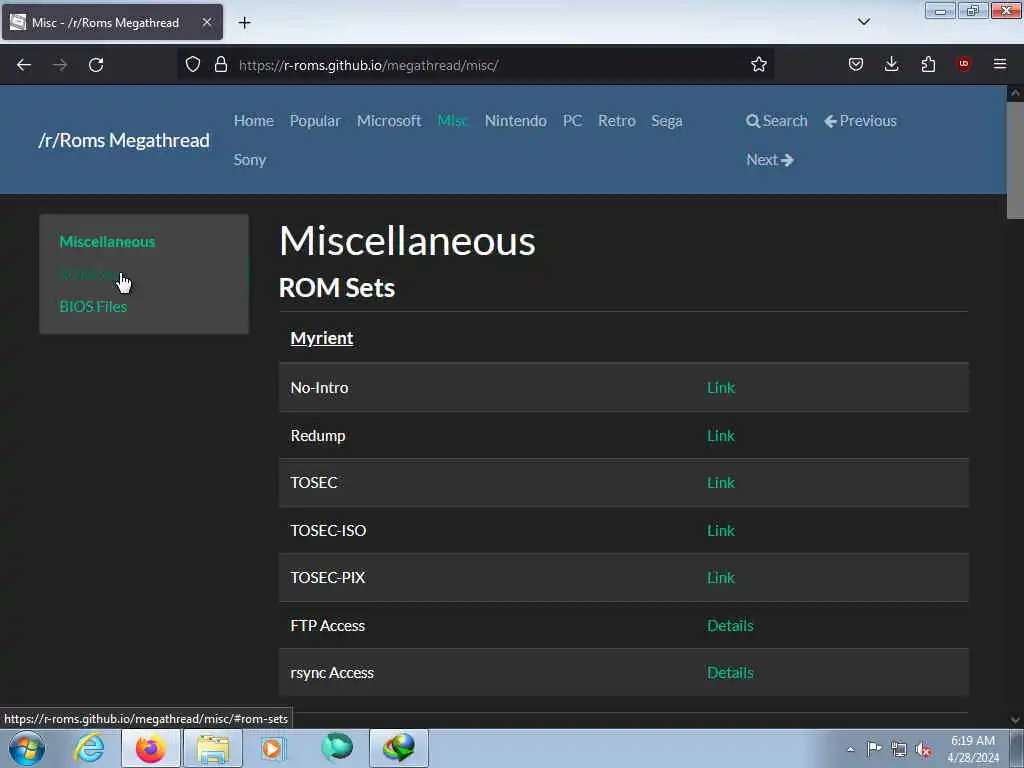Screen dimensions: 1024x768
Task: Reload the current page
Action: click(96, 65)
